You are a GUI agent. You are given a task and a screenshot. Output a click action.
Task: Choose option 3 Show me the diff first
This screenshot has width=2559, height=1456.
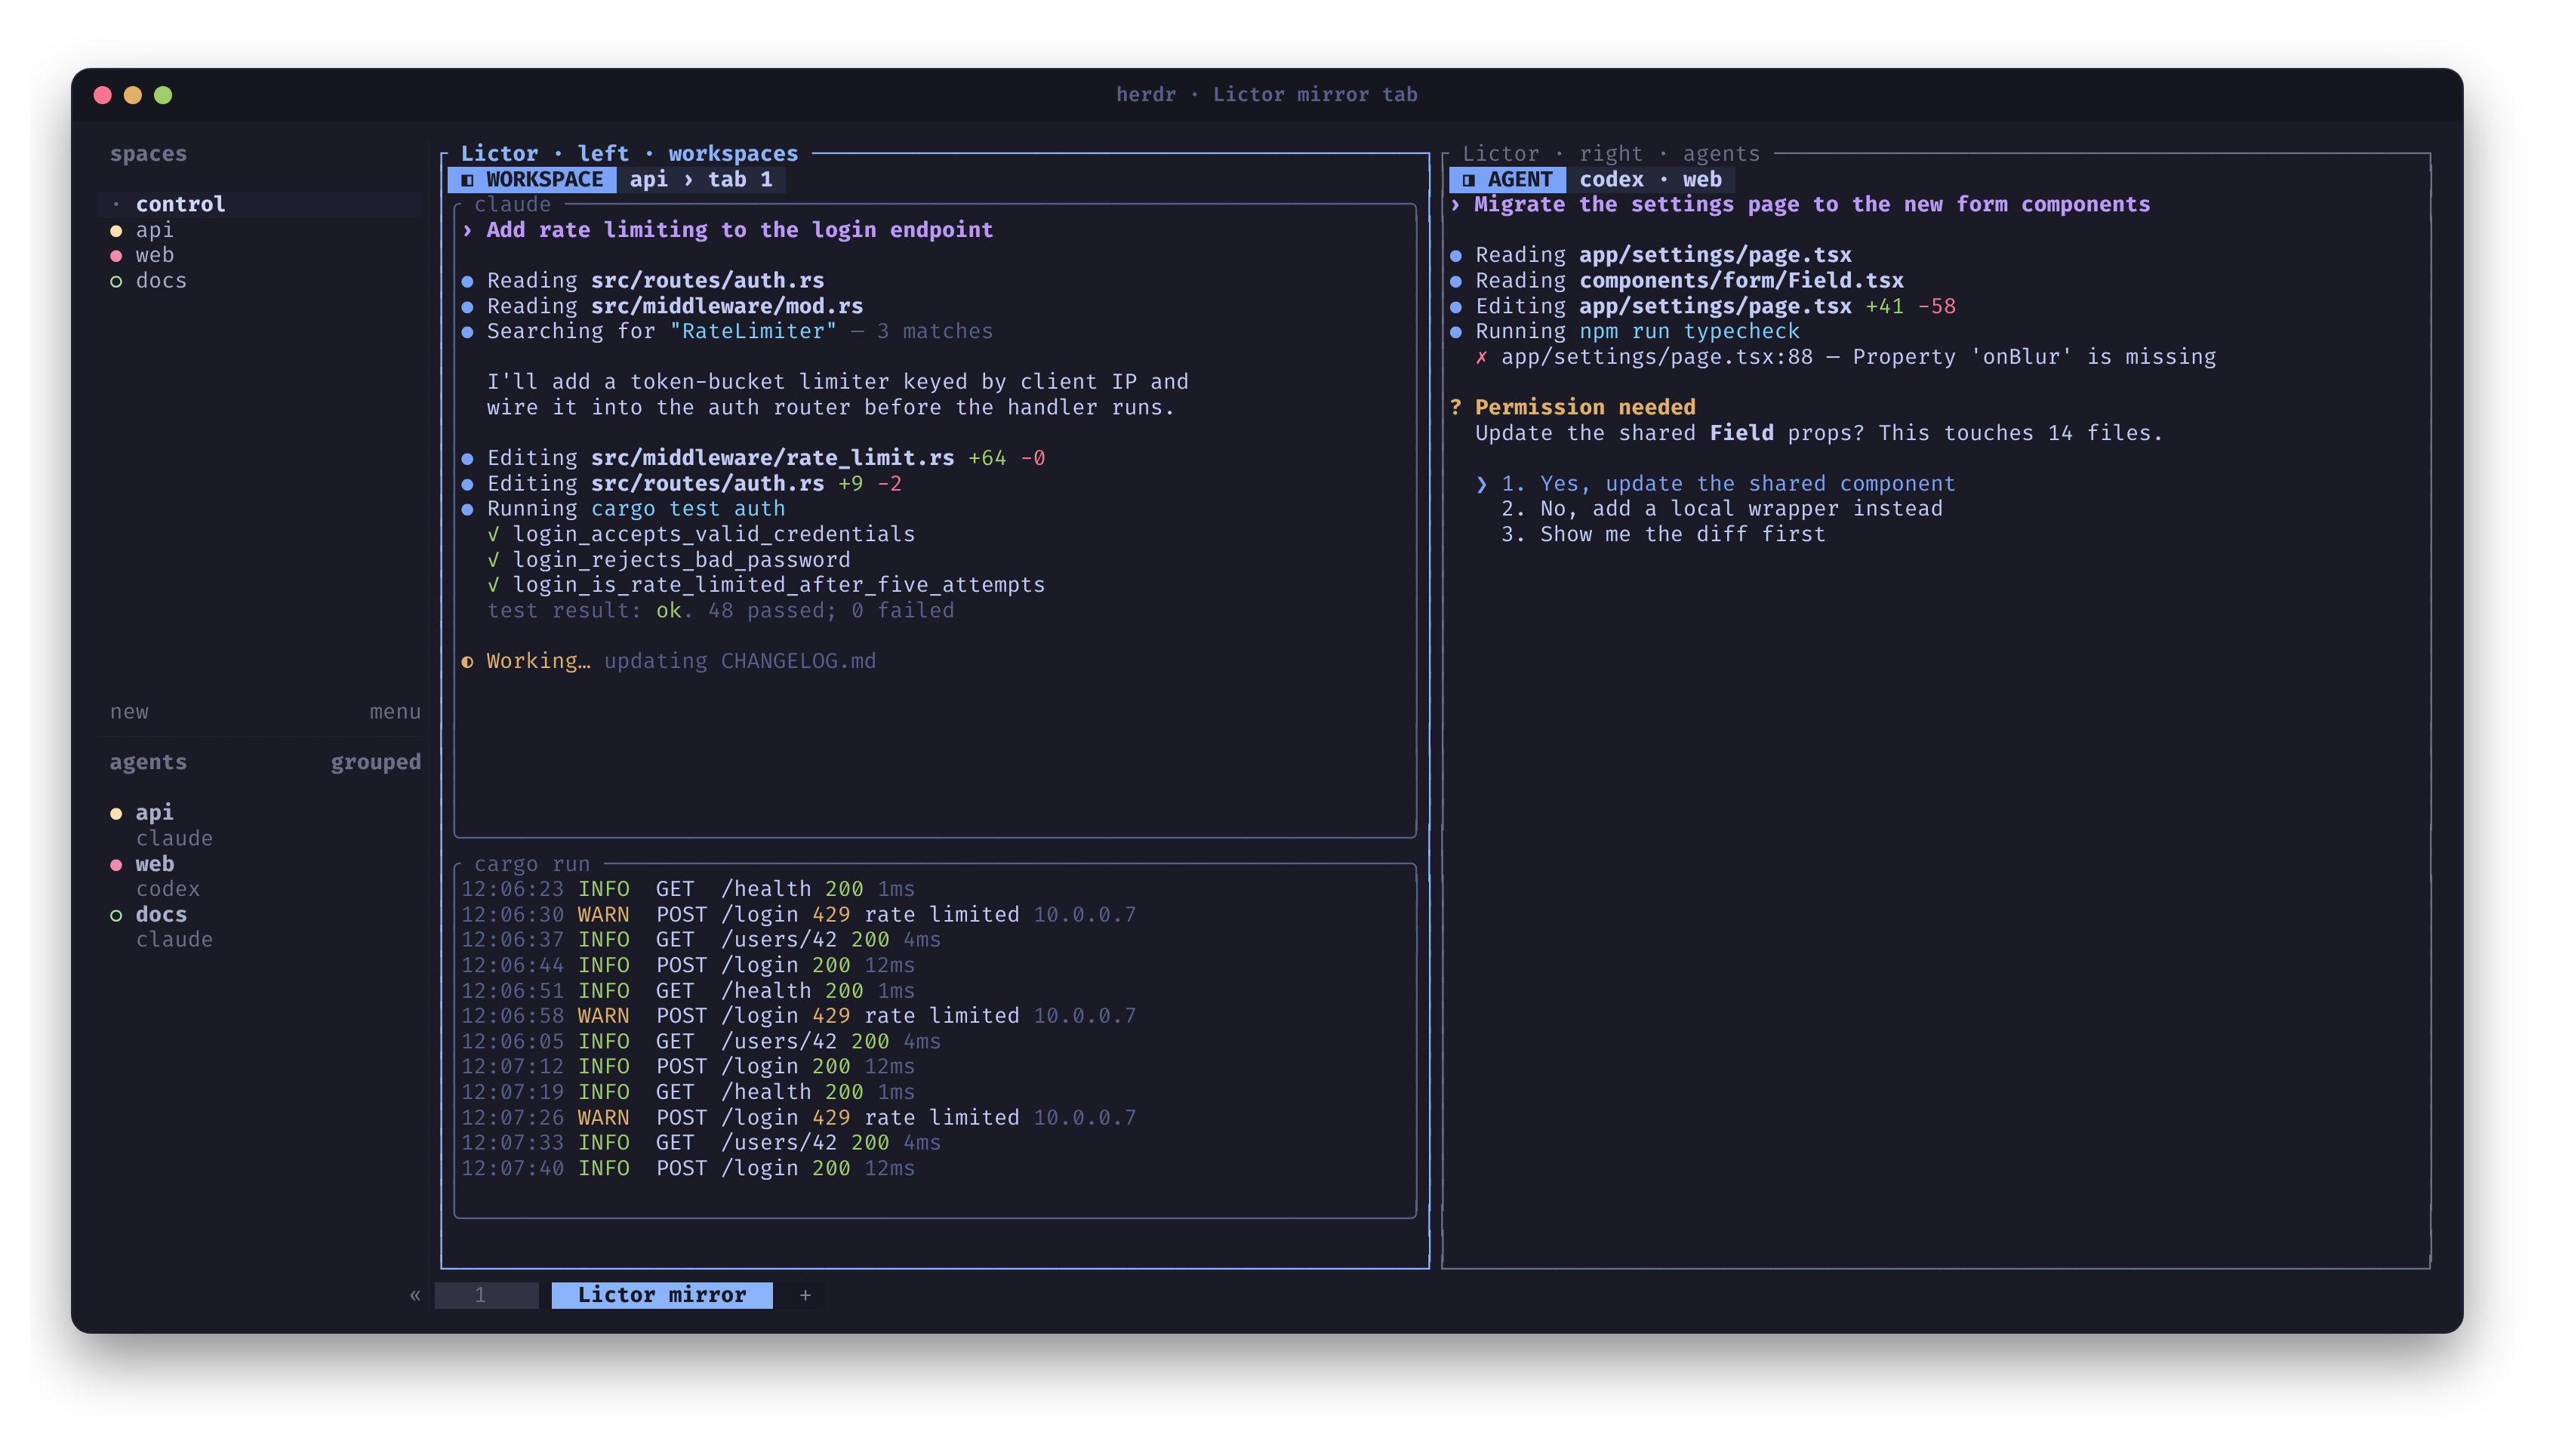coord(1662,534)
